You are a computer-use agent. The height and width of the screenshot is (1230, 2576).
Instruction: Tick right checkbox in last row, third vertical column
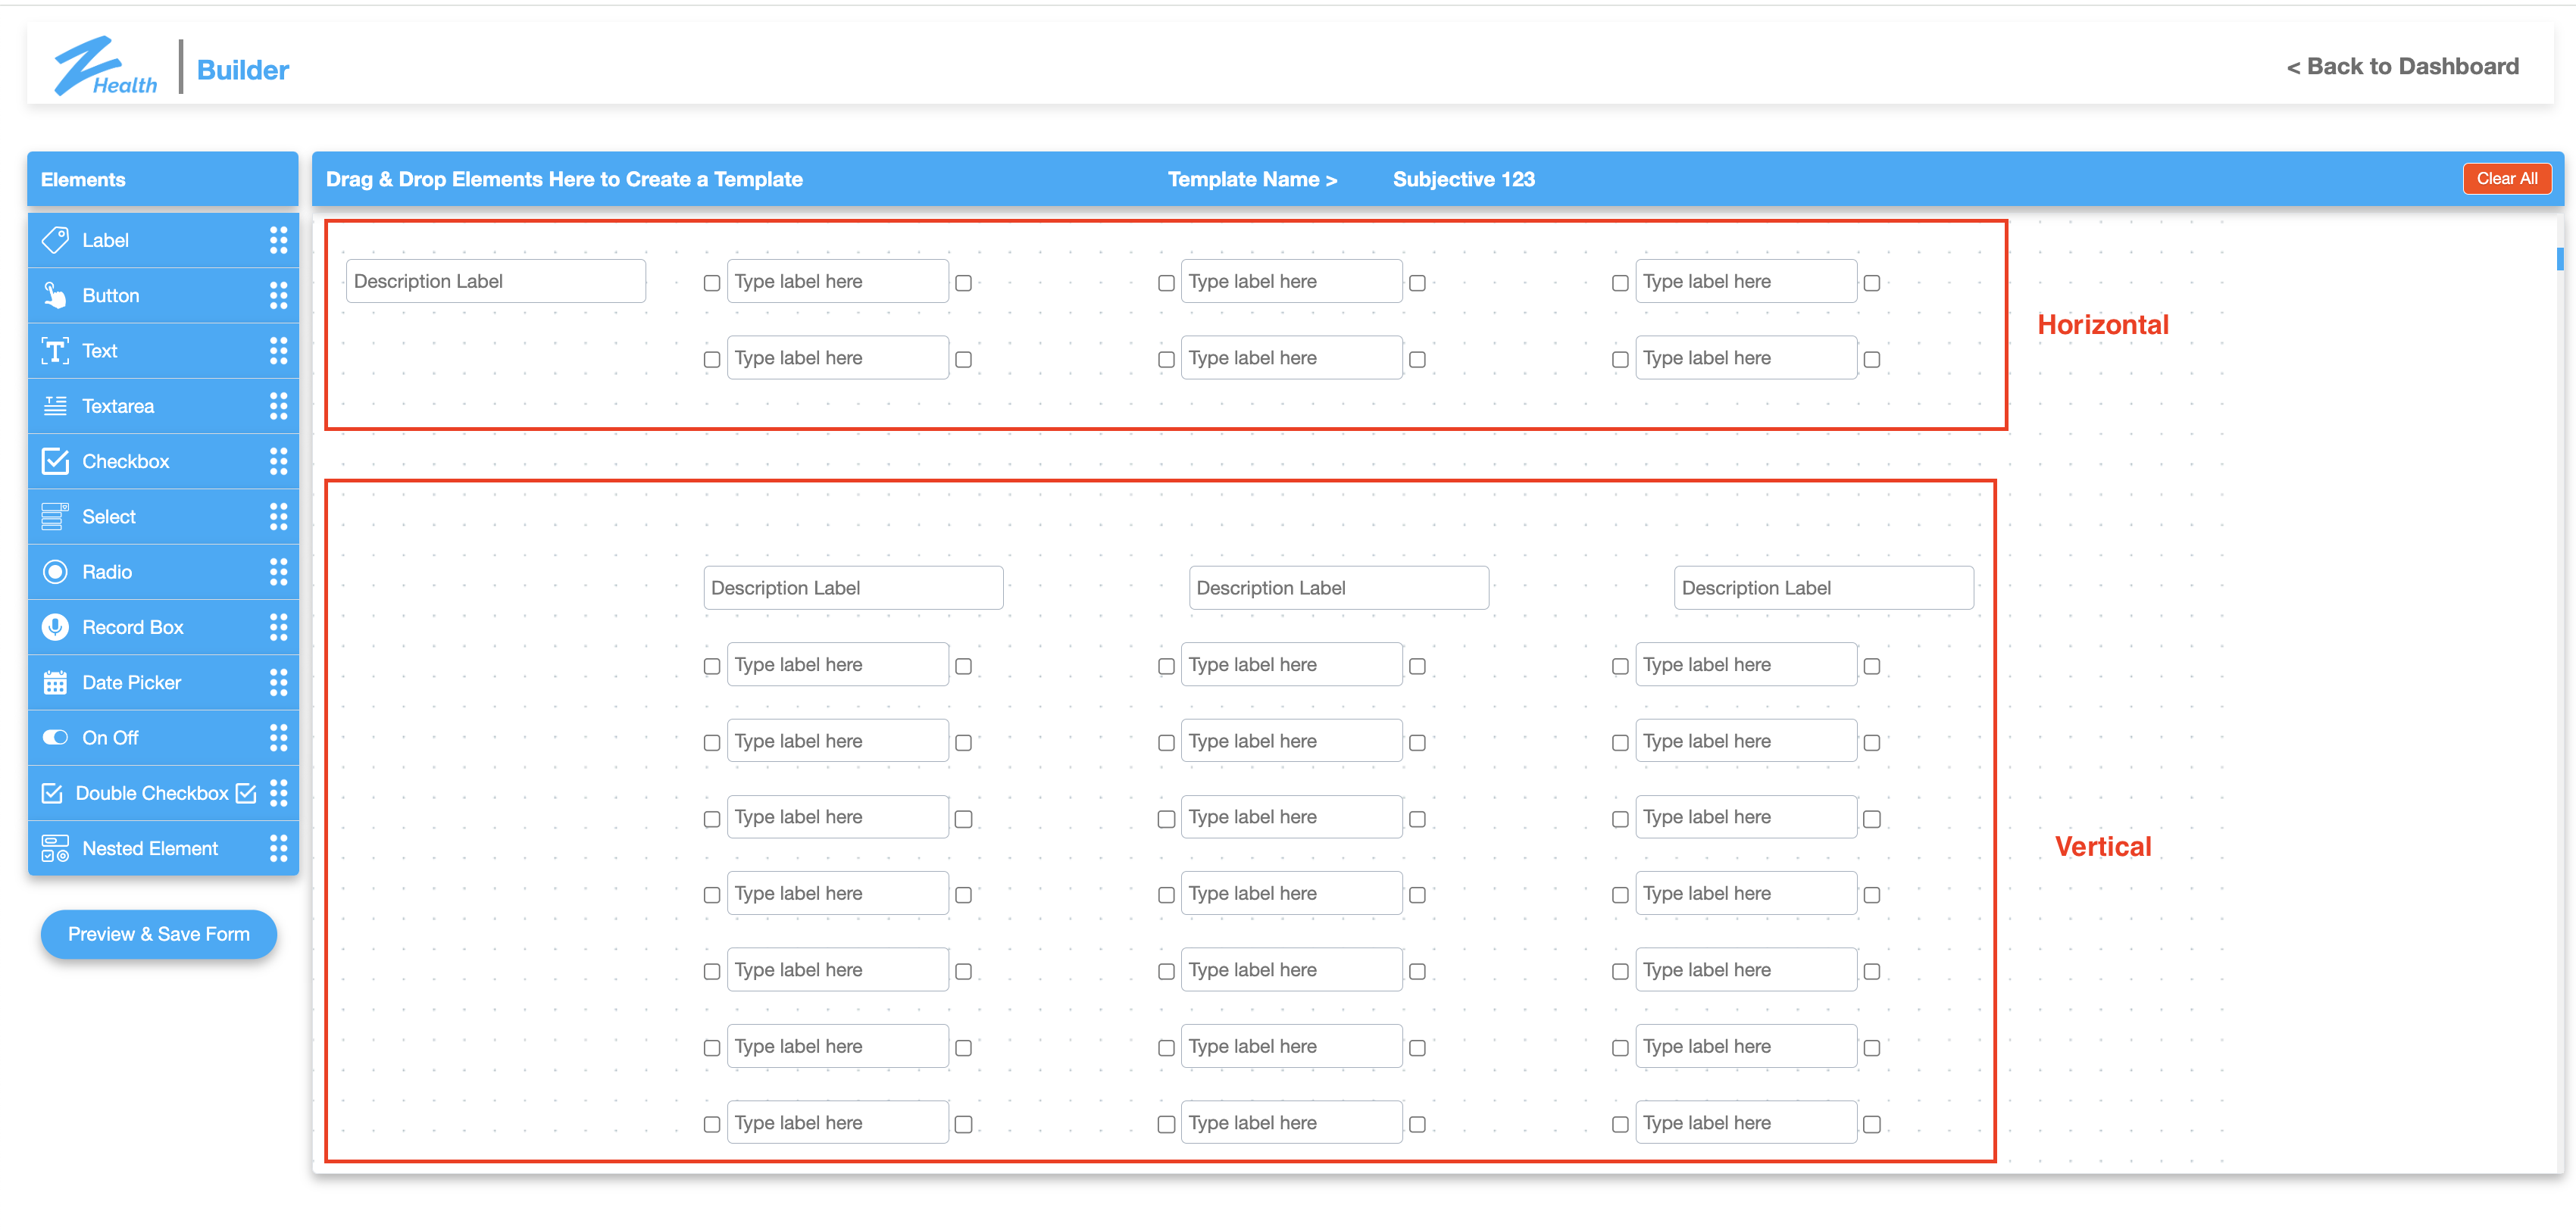1872,1124
